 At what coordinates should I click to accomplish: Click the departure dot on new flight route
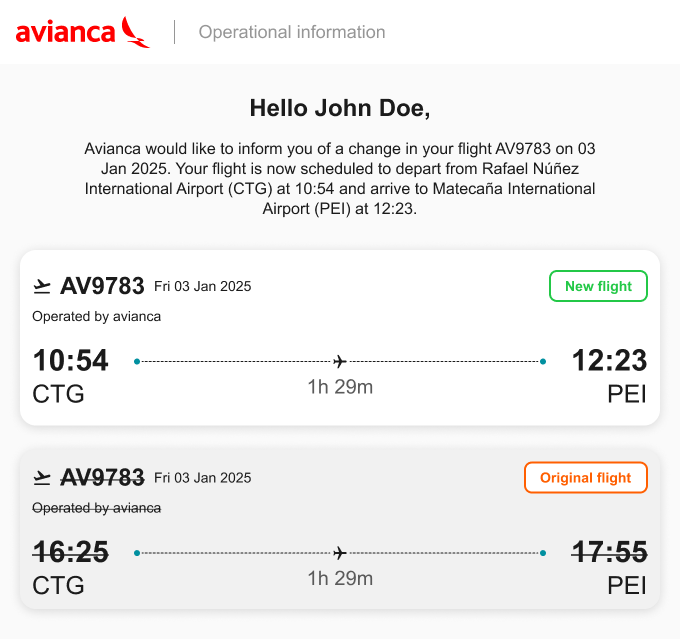point(137,361)
